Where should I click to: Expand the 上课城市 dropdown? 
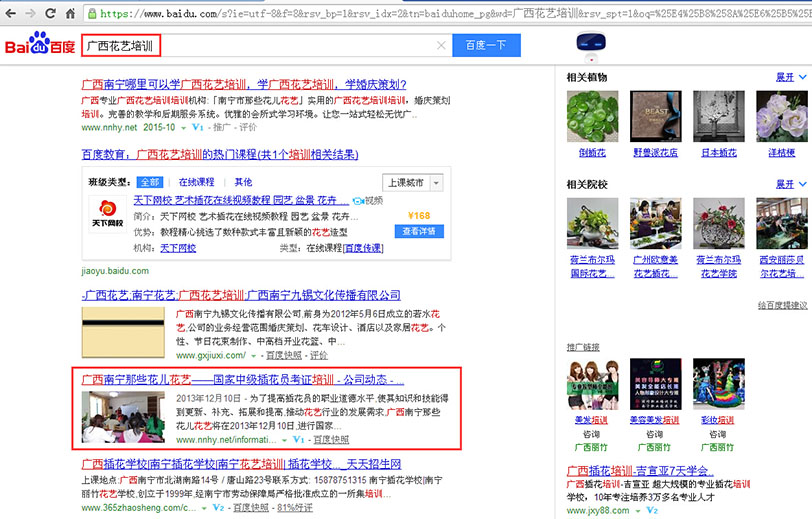(x=413, y=183)
